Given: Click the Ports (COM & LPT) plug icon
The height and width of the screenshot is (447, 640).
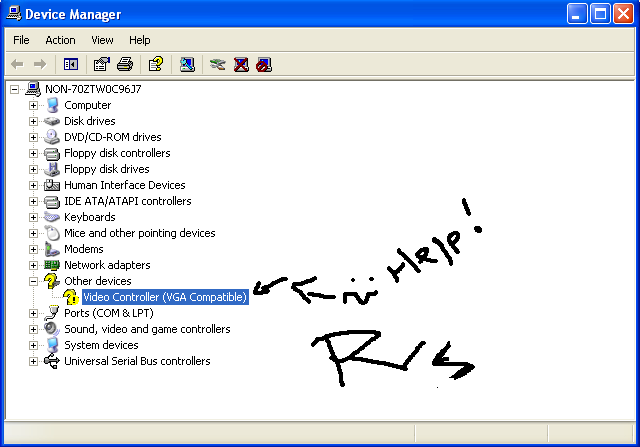Looking at the screenshot, I should [52, 313].
